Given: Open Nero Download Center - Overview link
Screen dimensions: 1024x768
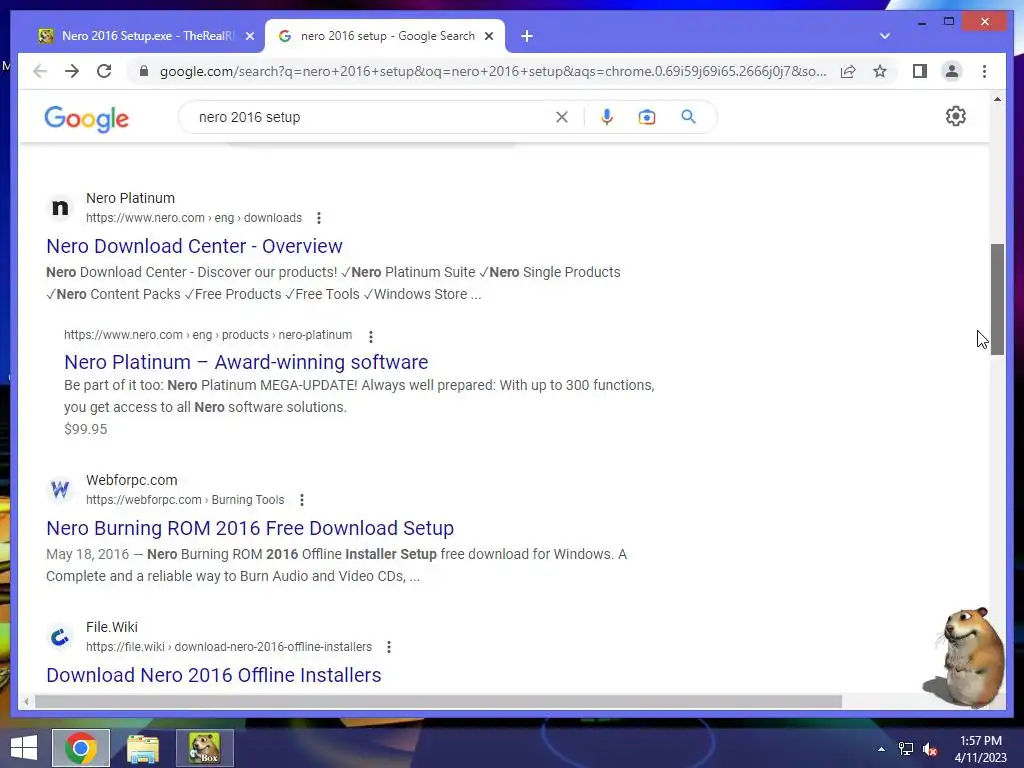Looking at the screenshot, I should click(194, 246).
